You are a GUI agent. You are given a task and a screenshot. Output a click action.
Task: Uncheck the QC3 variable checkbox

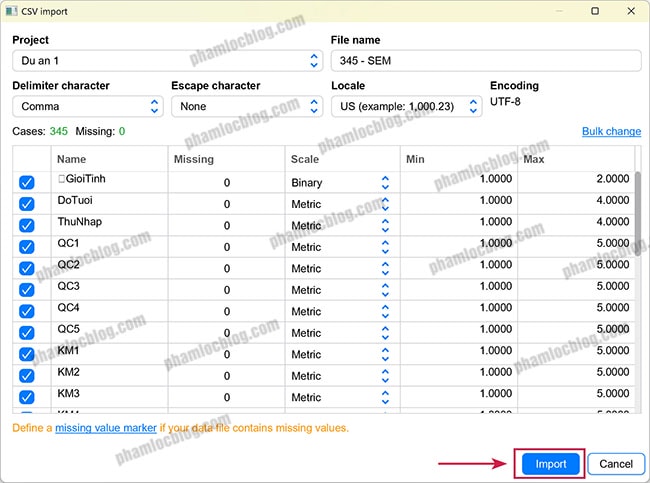coord(27,290)
